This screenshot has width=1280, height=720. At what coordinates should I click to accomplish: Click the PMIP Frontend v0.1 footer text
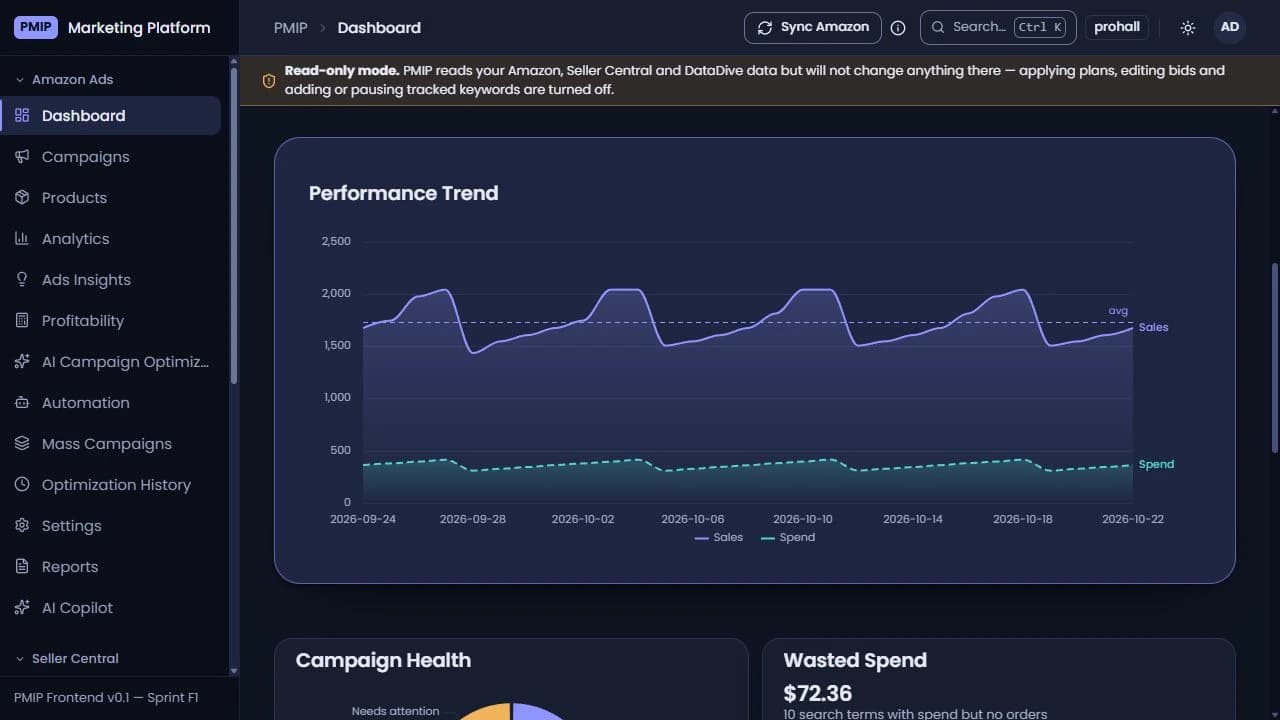coord(106,697)
